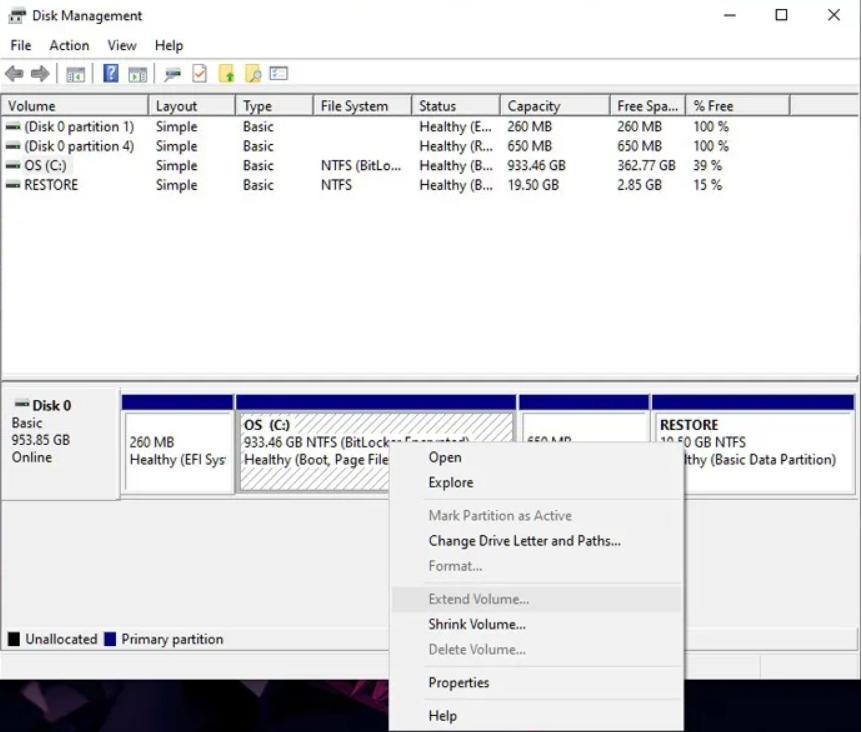Open the blue Help question-mark icon

[110, 74]
